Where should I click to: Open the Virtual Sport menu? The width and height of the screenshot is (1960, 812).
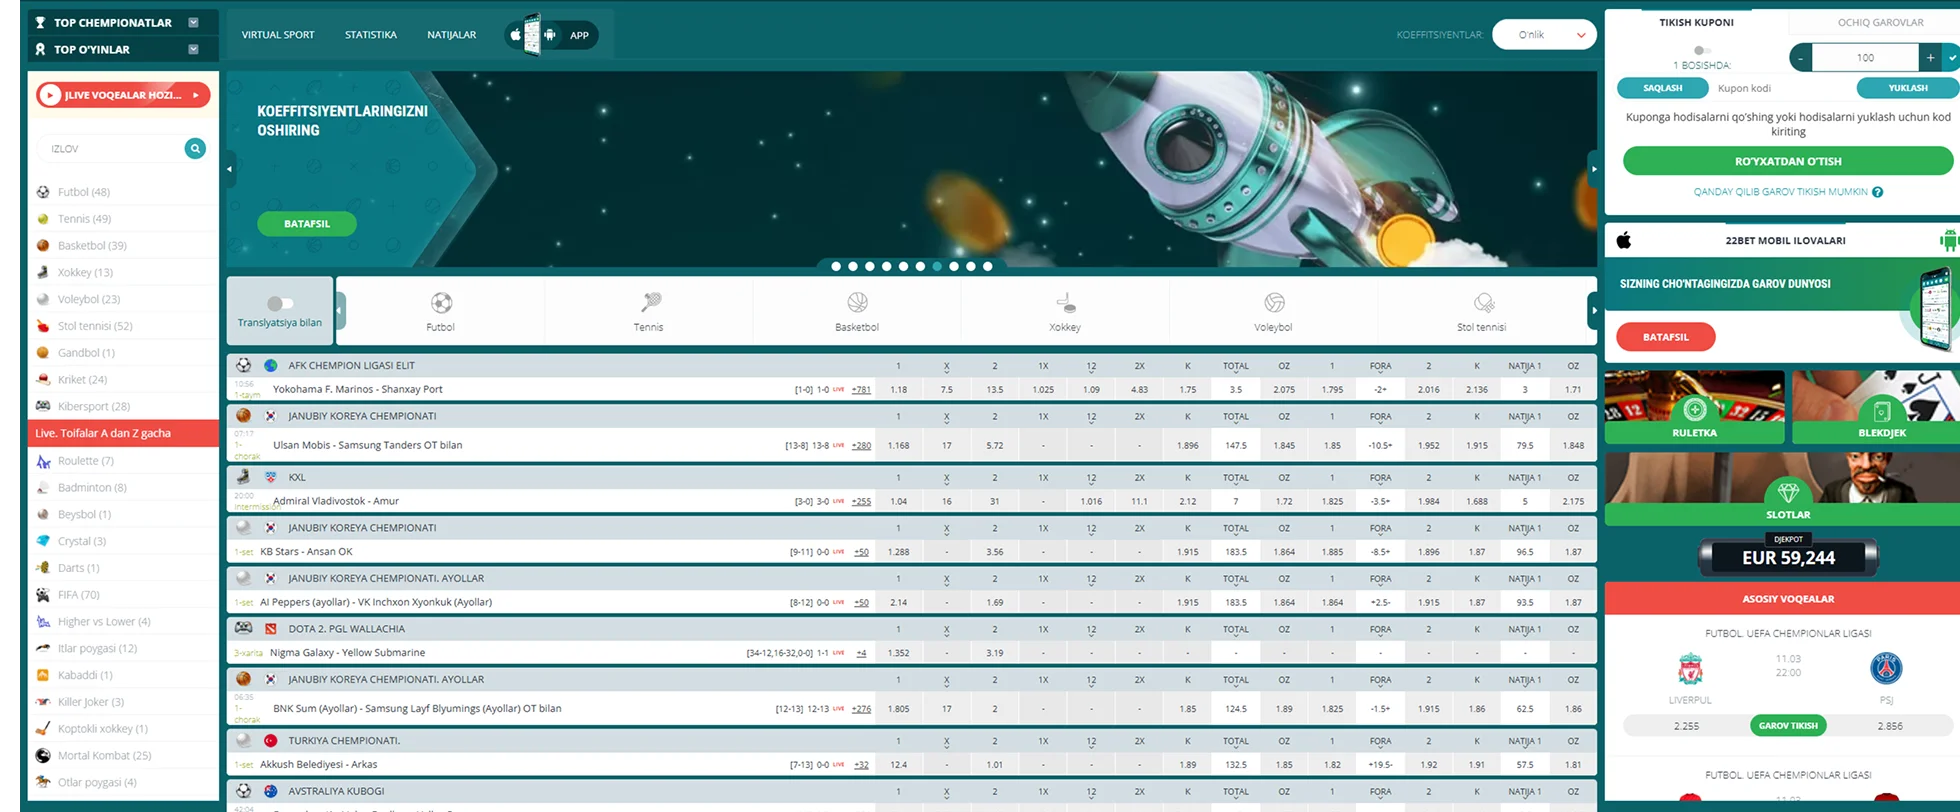pyautogui.click(x=278, y=35)
